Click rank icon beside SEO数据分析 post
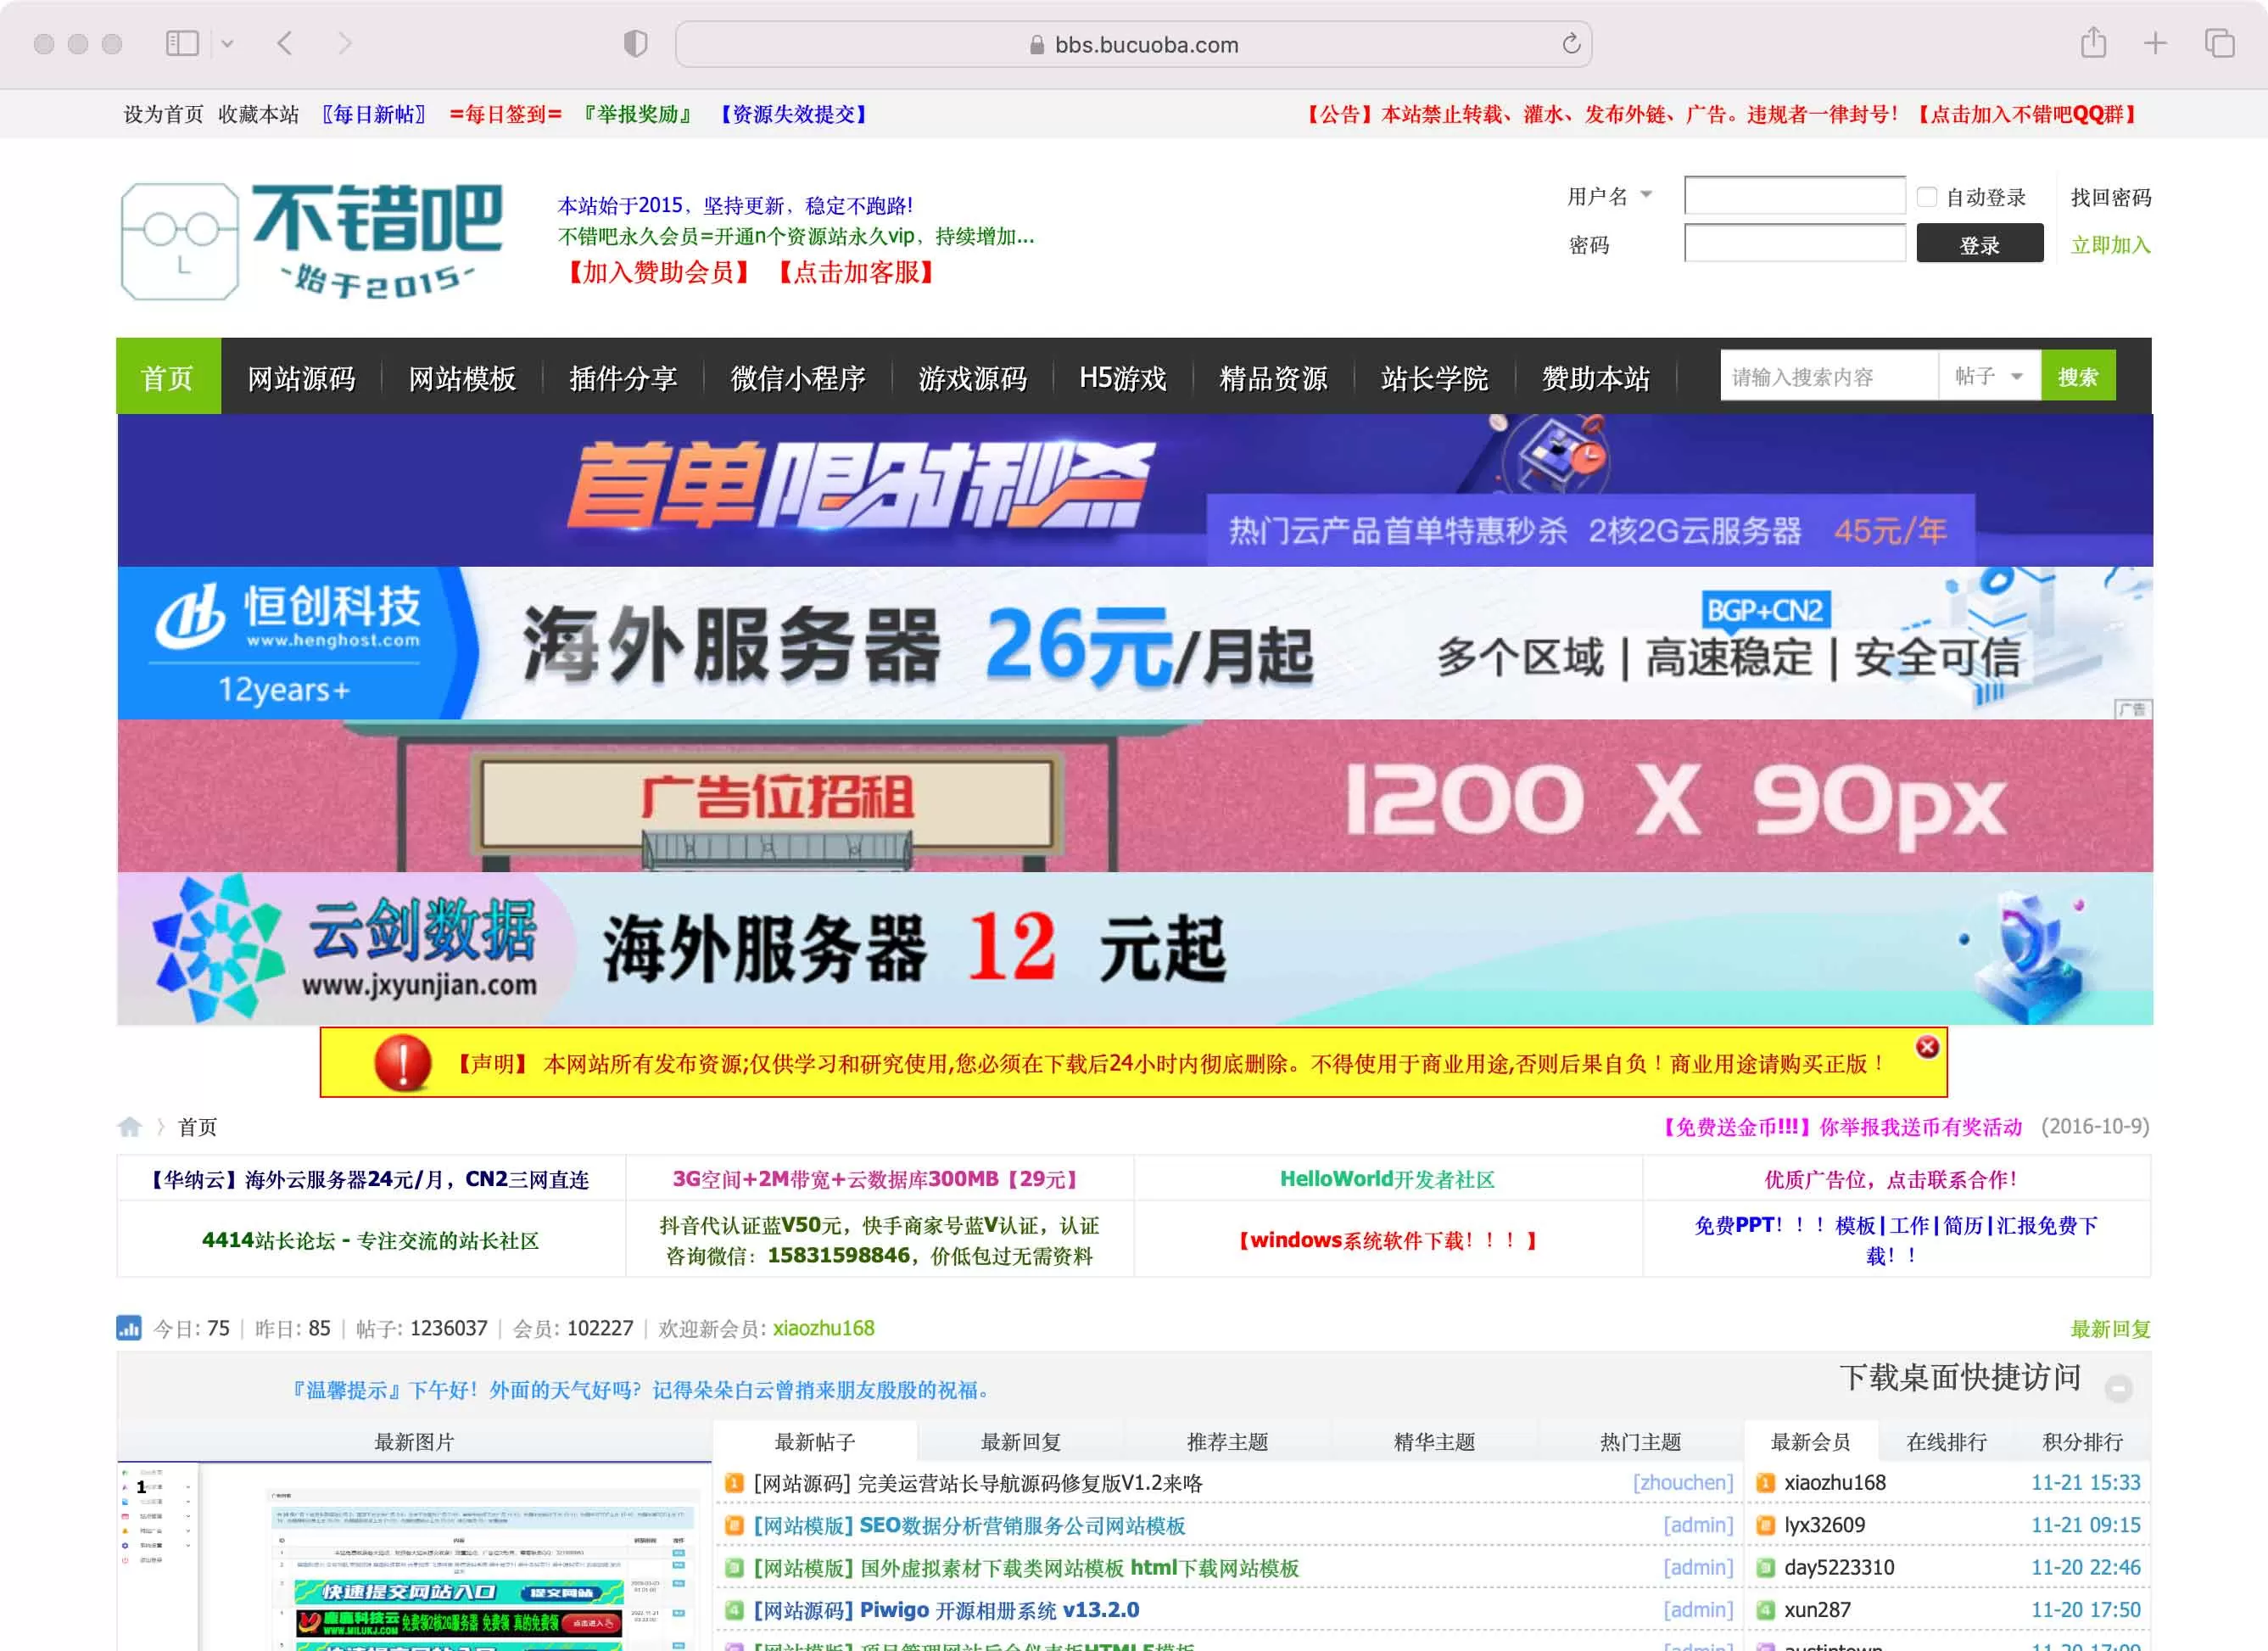The image size is (2268, 1651). 734,1526
